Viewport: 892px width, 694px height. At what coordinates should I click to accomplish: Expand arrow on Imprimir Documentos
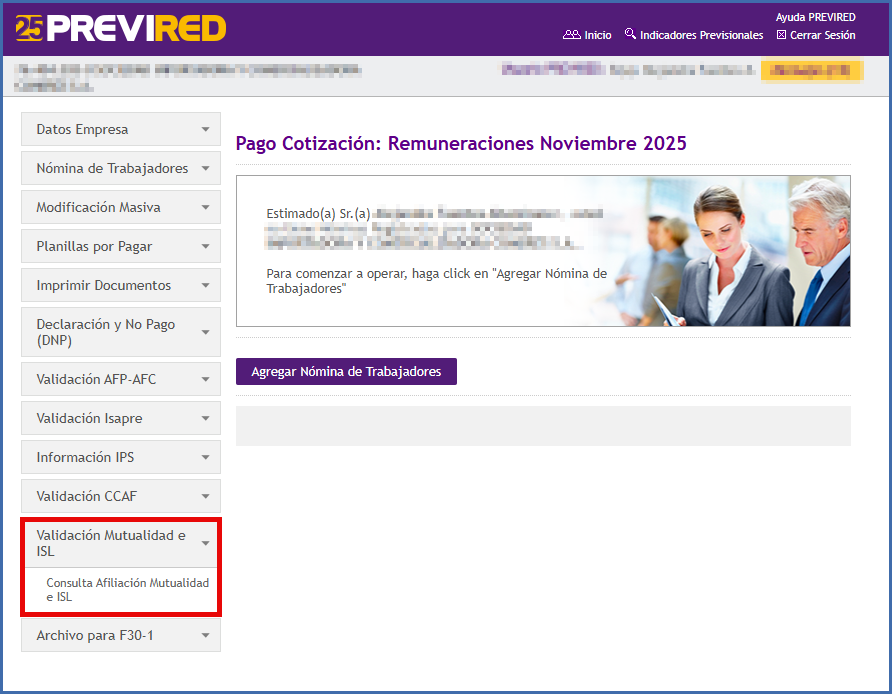click(x=205, y=286)
